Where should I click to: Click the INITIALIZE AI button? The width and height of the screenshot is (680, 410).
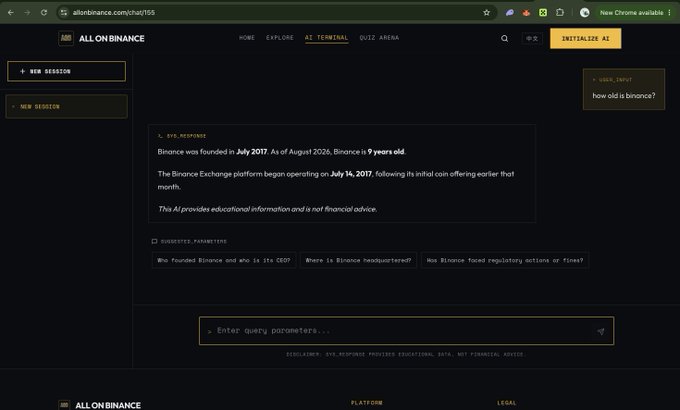[x=585, y=38]
